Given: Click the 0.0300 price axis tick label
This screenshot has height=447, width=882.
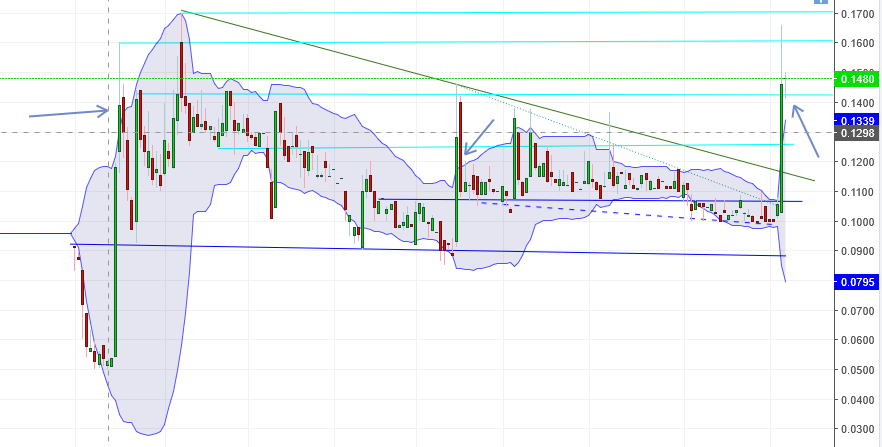Looking at the screenshot, I should coord(858,430).
